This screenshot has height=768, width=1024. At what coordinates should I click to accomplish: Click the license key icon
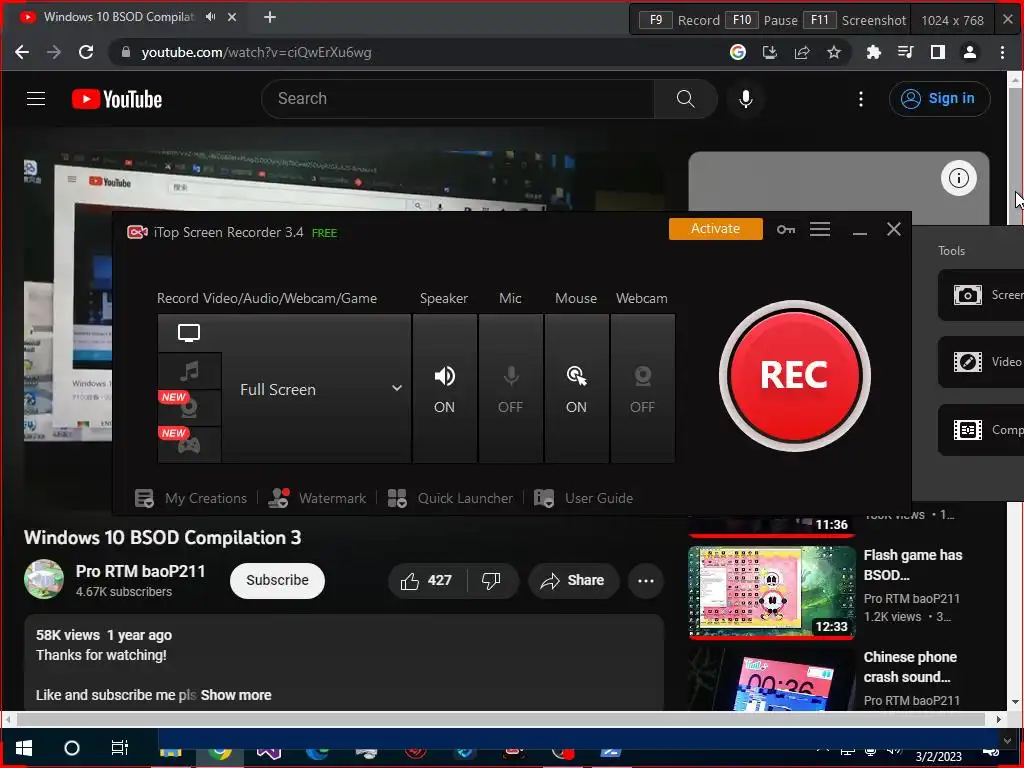786,229
